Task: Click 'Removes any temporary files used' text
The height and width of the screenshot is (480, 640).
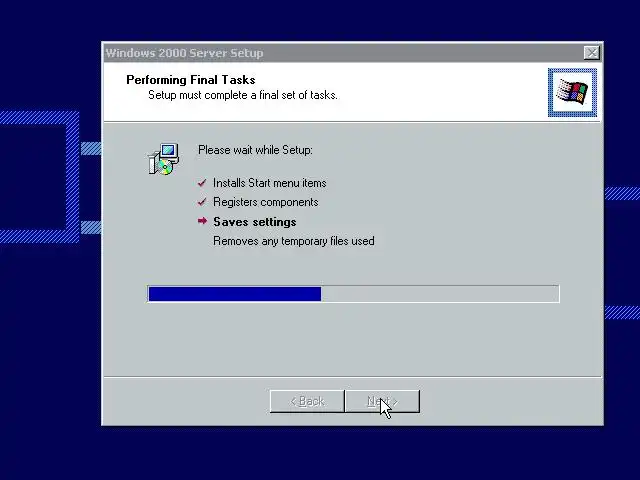Action: coord(293,241)
